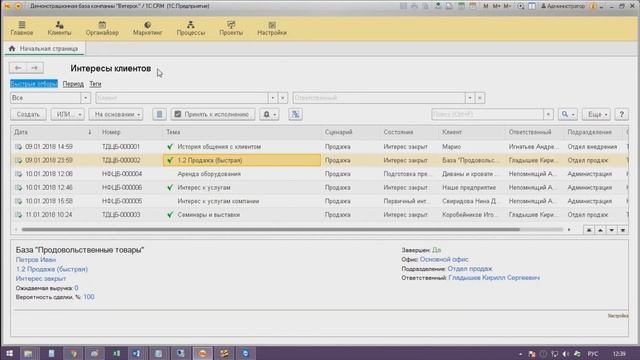Open the Период filter link
Viewport: 640px width, 360px height.
tap(73, 84)
